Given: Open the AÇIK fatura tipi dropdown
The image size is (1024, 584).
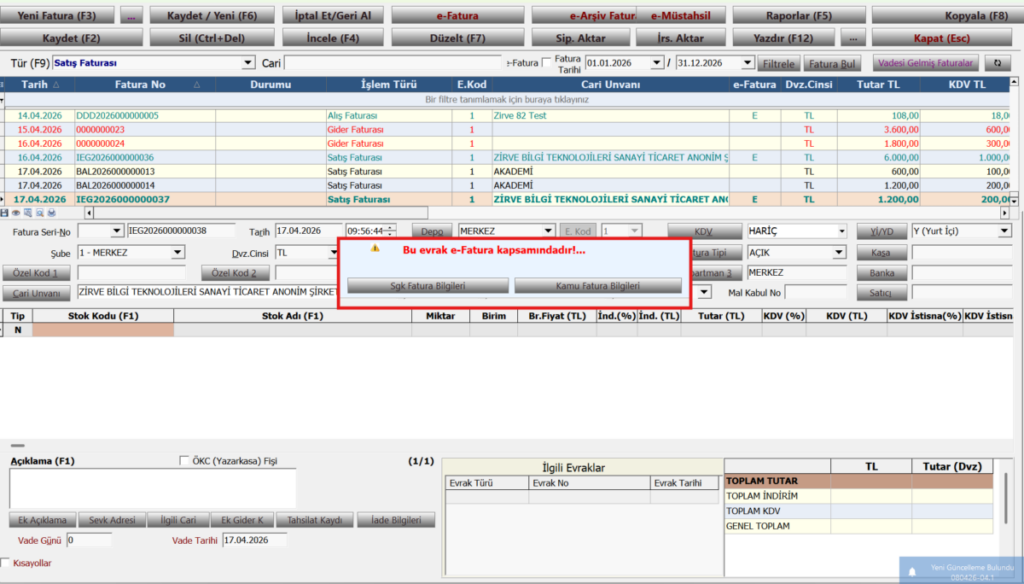Looking at the screenshot, I should [839, 252].
